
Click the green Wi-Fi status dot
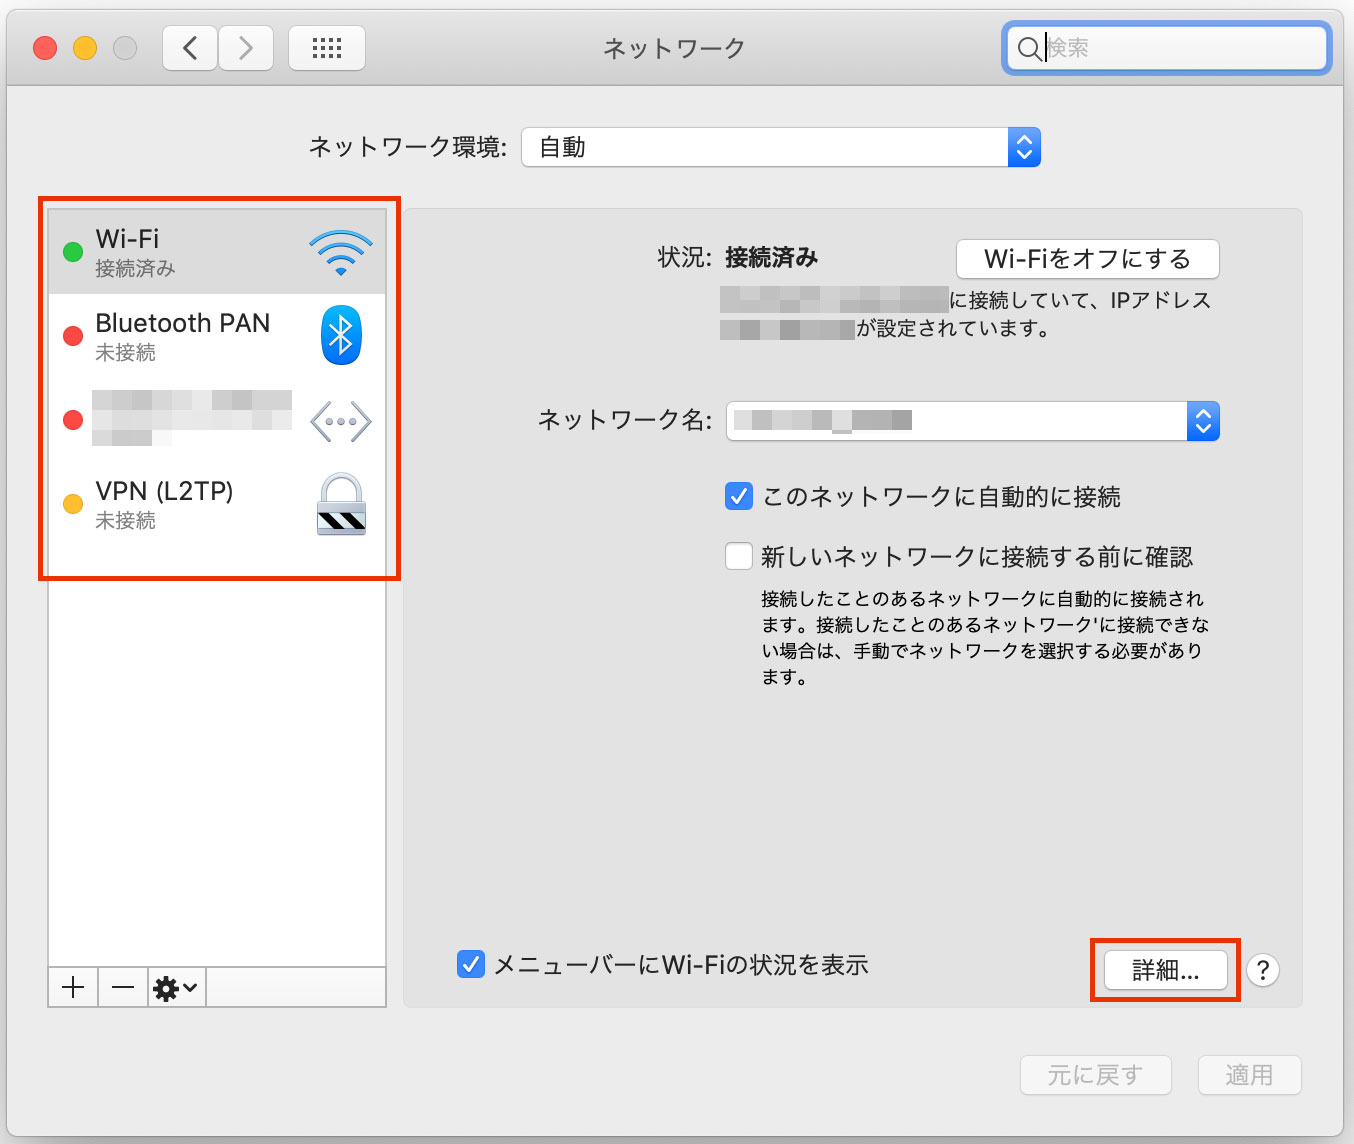[73, 252]
